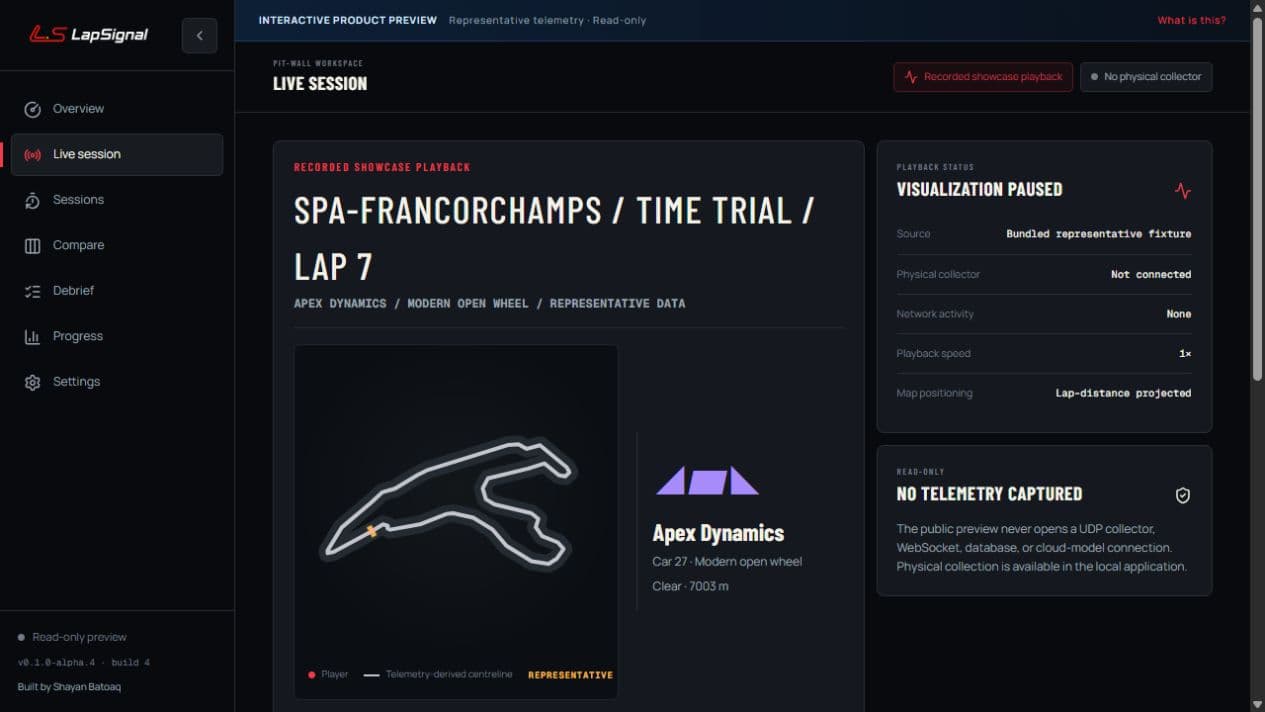This screenshot has width=1265, height=712.
Task: Click 'Built by Shayan Batoaq' credit
Action: pyautogui.click(x=69, y=687)
